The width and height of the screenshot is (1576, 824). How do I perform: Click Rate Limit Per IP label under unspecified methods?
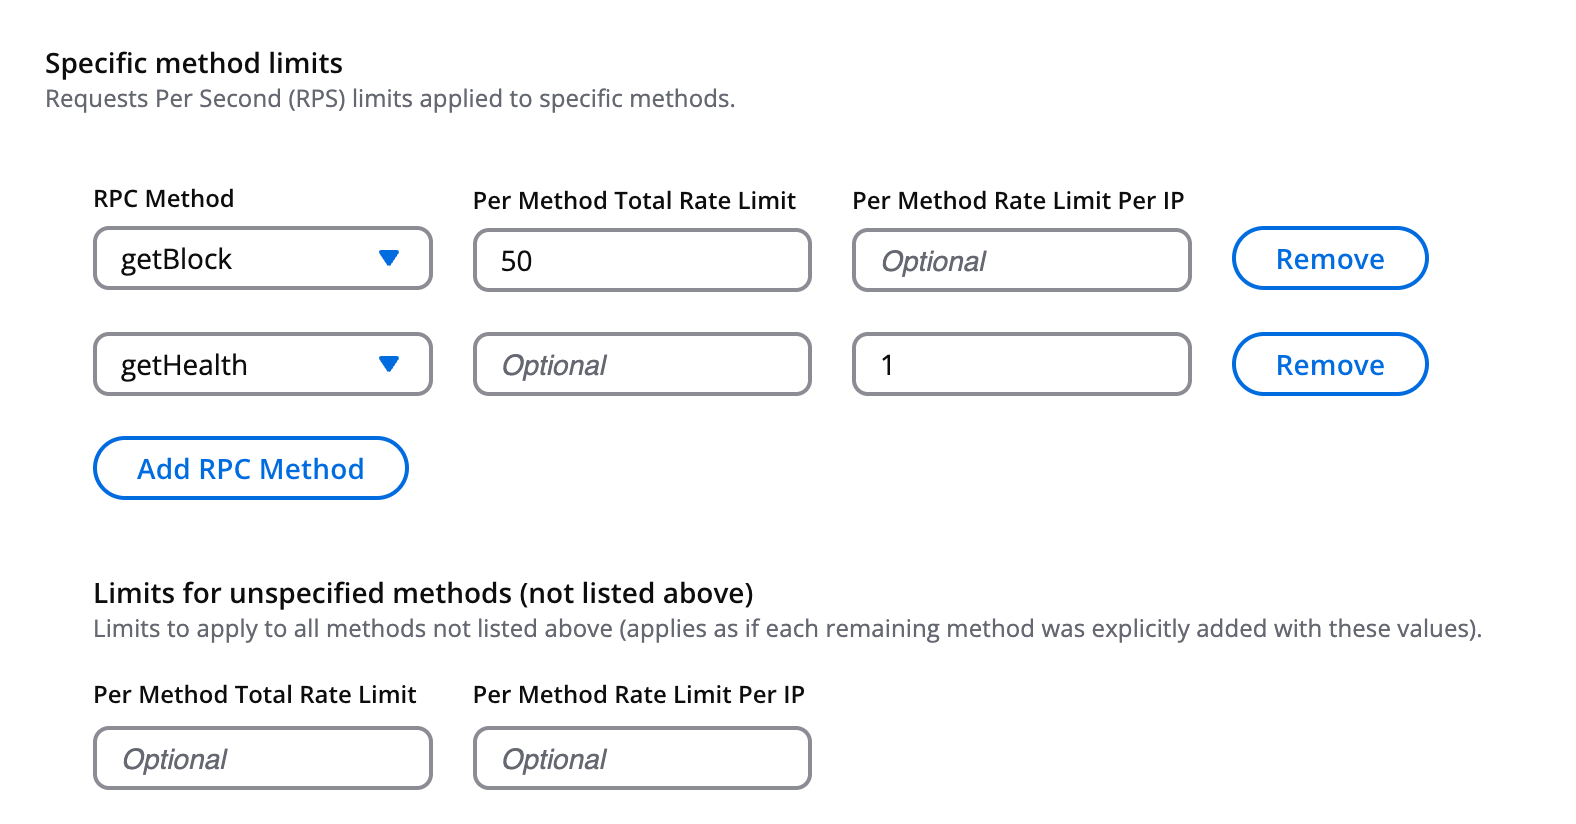coord(638,695)
